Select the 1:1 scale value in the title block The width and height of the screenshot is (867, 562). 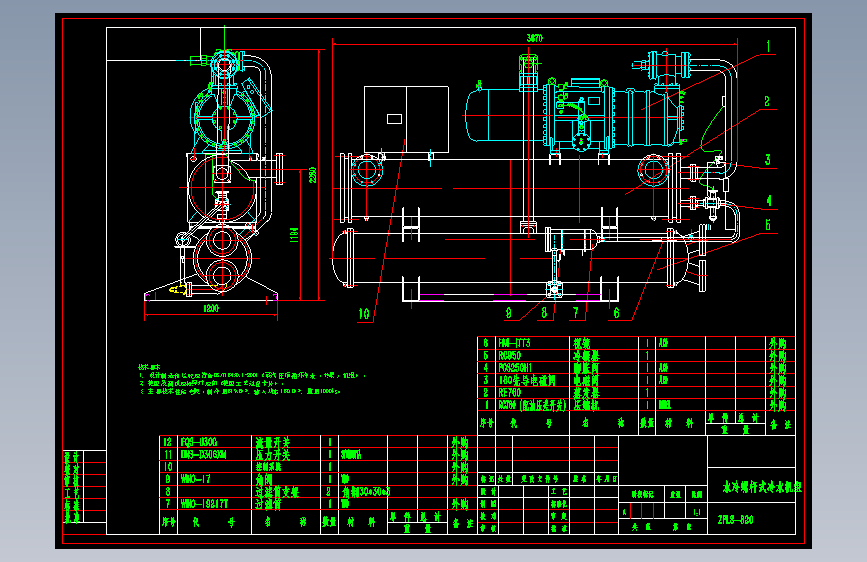pyautogui.click(x=697, y=512)
